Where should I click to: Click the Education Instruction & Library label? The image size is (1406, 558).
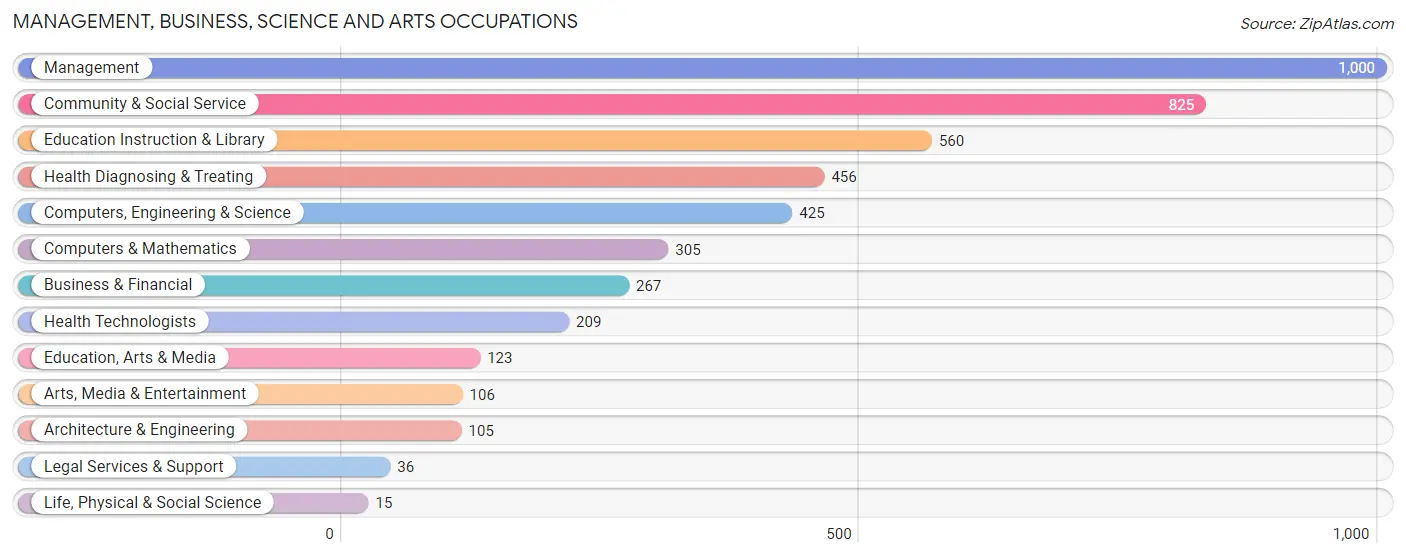(154, 140)
